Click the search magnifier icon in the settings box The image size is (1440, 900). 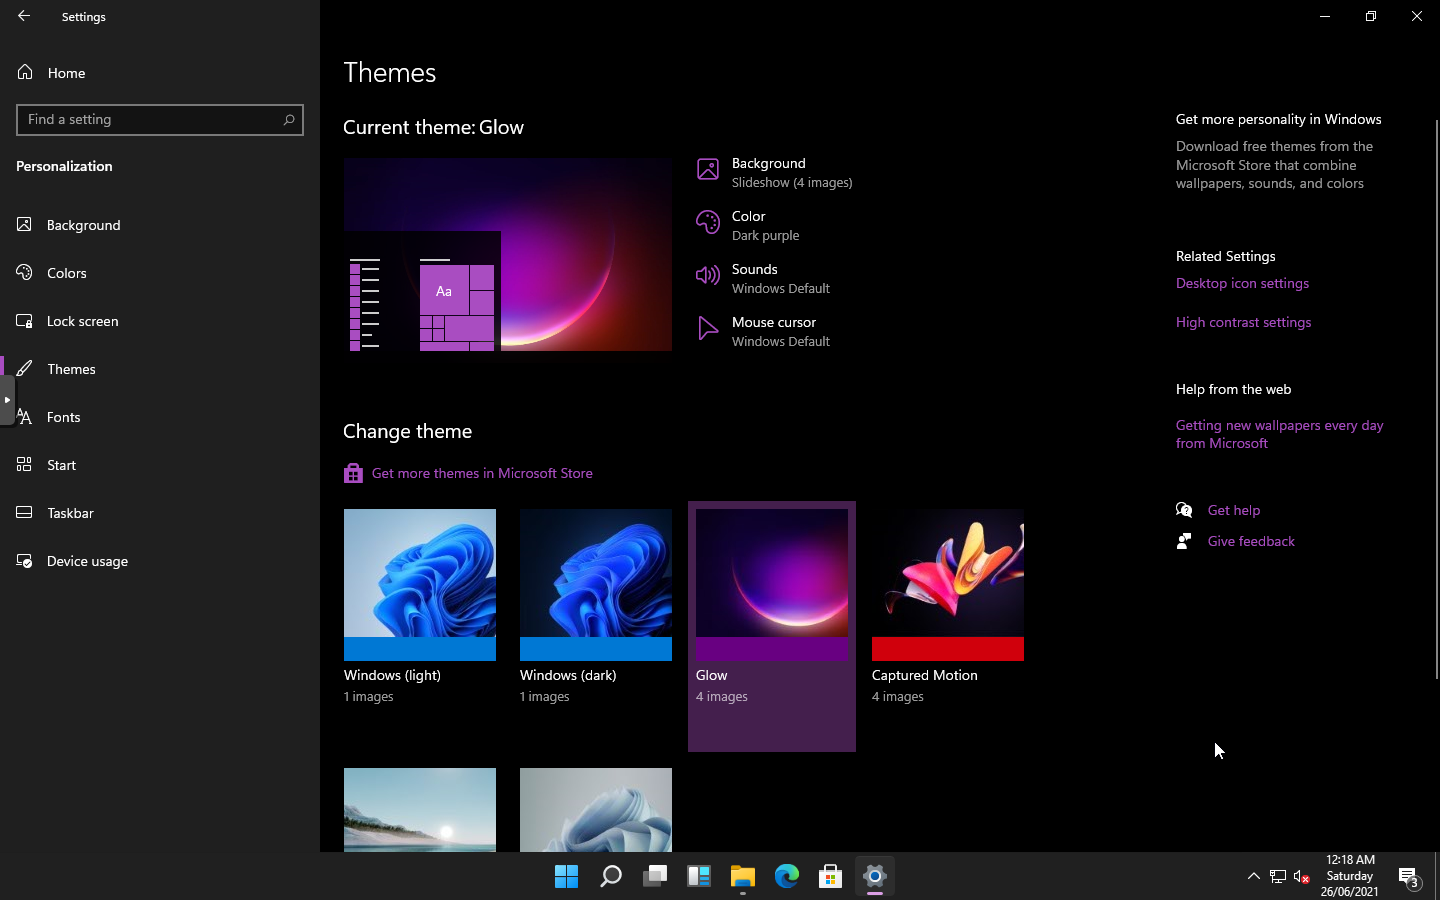point(289,120)
